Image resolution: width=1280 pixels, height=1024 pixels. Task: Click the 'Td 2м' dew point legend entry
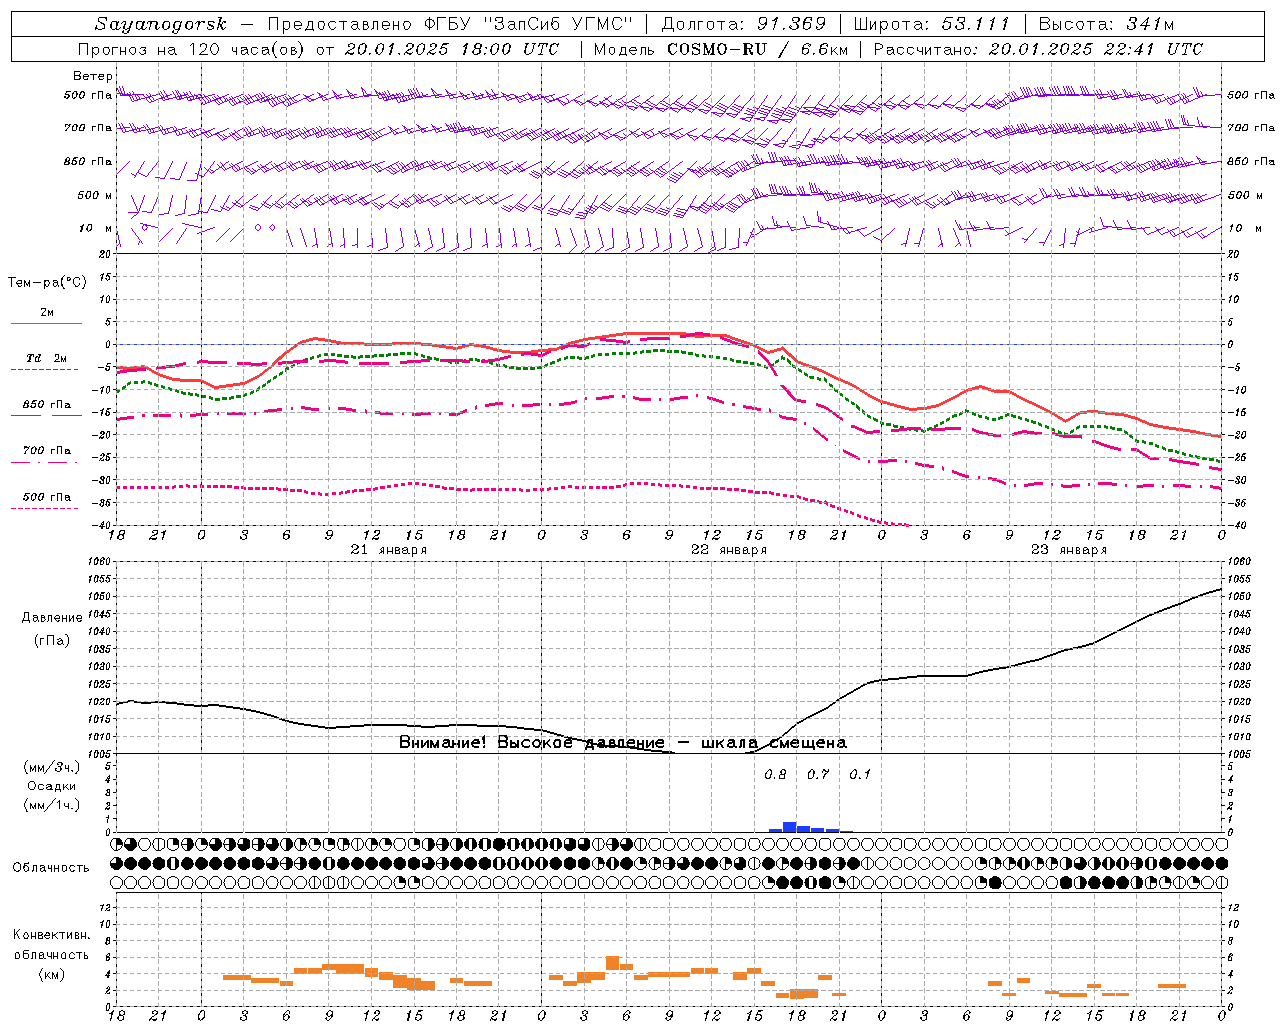(47, 358)
